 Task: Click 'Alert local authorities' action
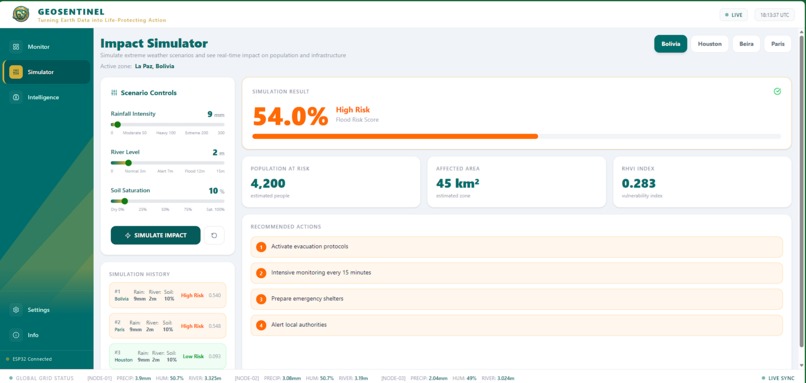pyautogui.click(x=517, y=325)
